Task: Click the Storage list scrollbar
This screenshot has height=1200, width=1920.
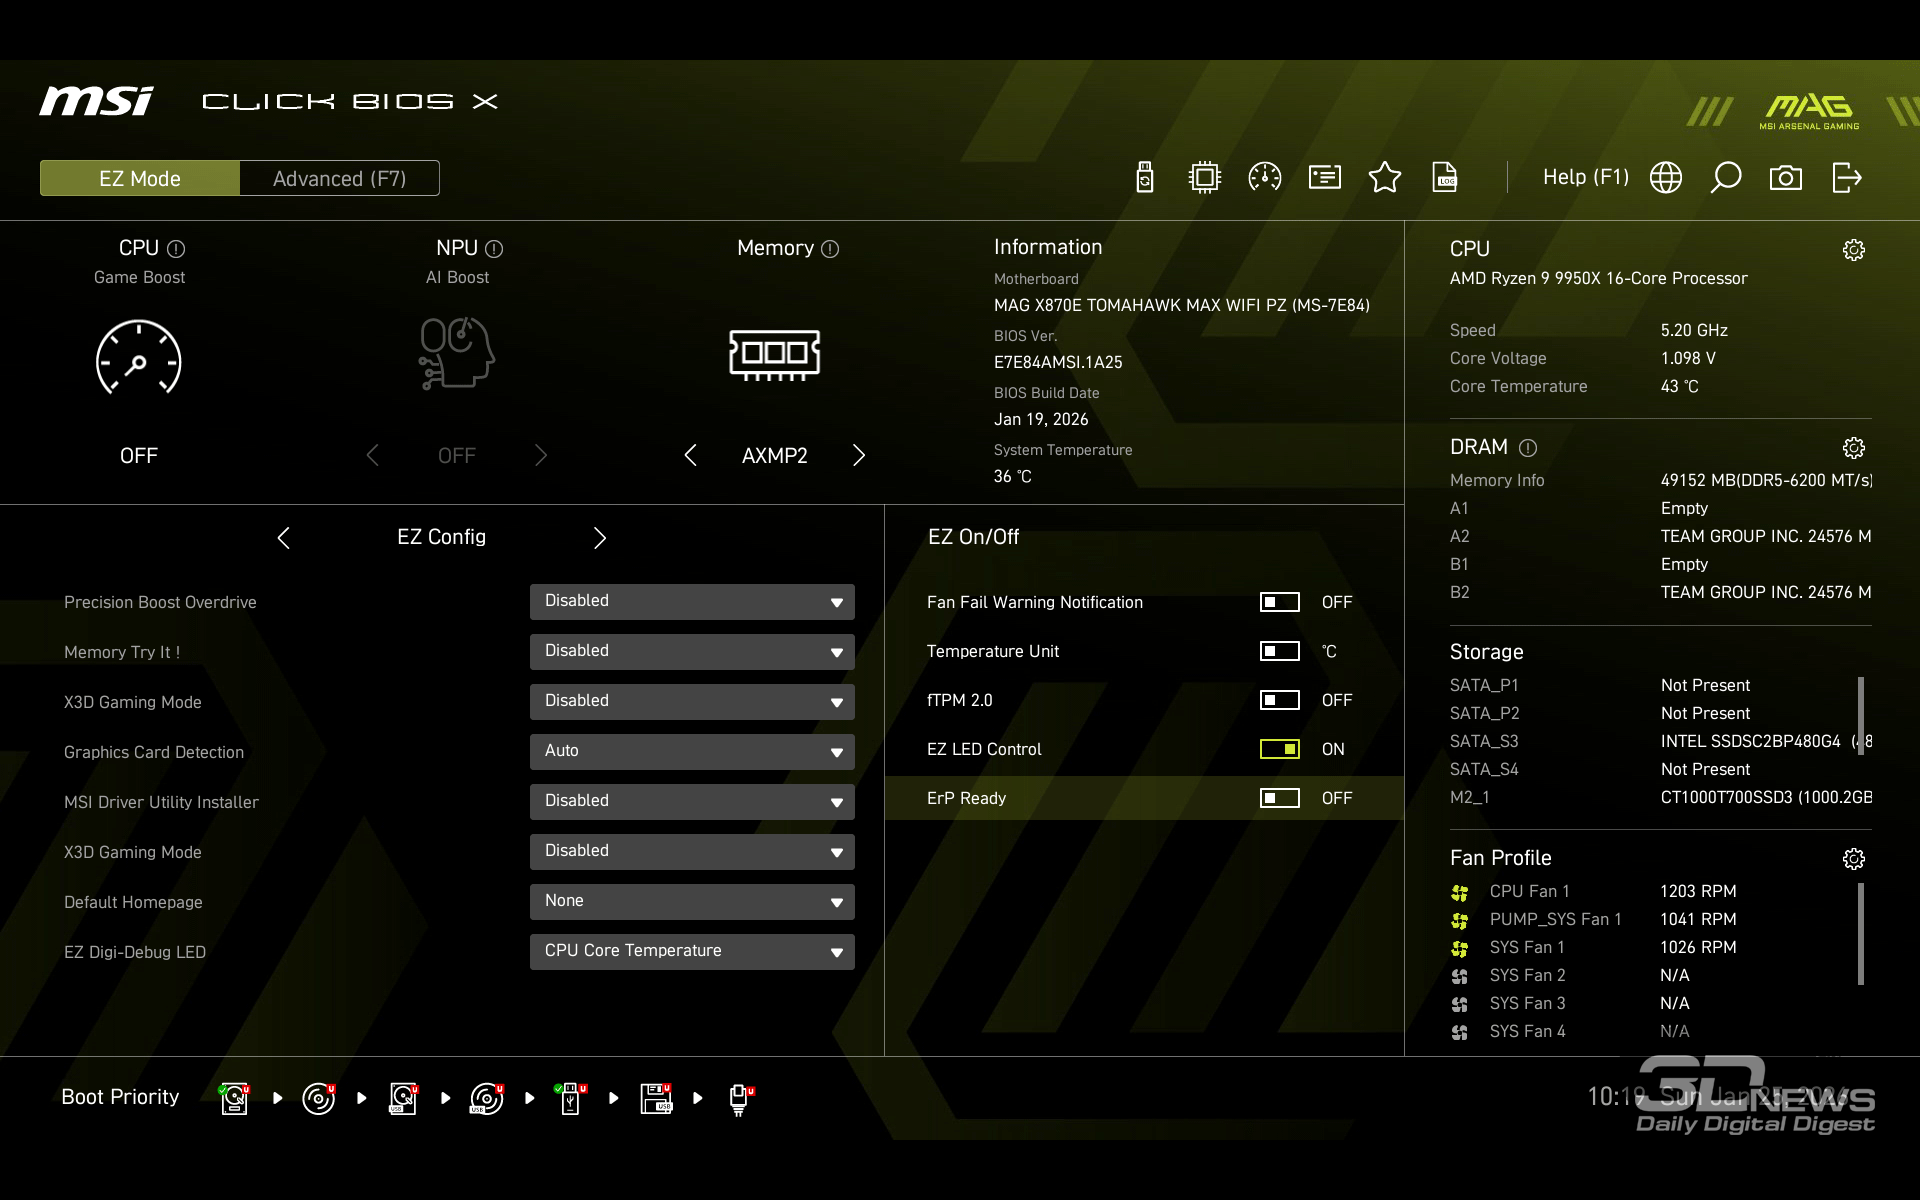Action: (1860, 715)
